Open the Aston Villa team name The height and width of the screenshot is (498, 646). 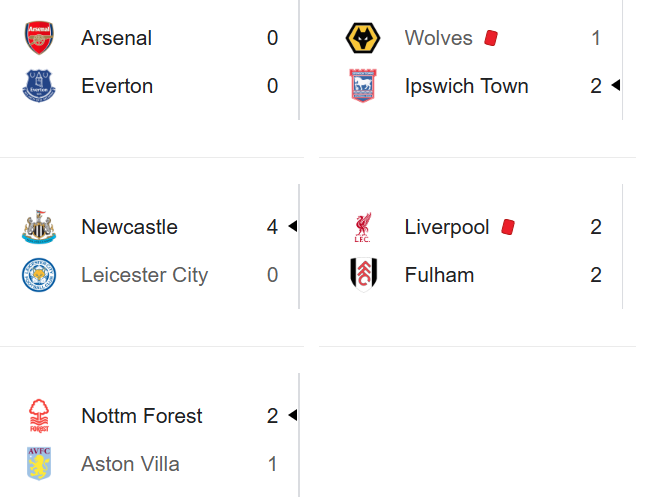(x=132, y=465)
